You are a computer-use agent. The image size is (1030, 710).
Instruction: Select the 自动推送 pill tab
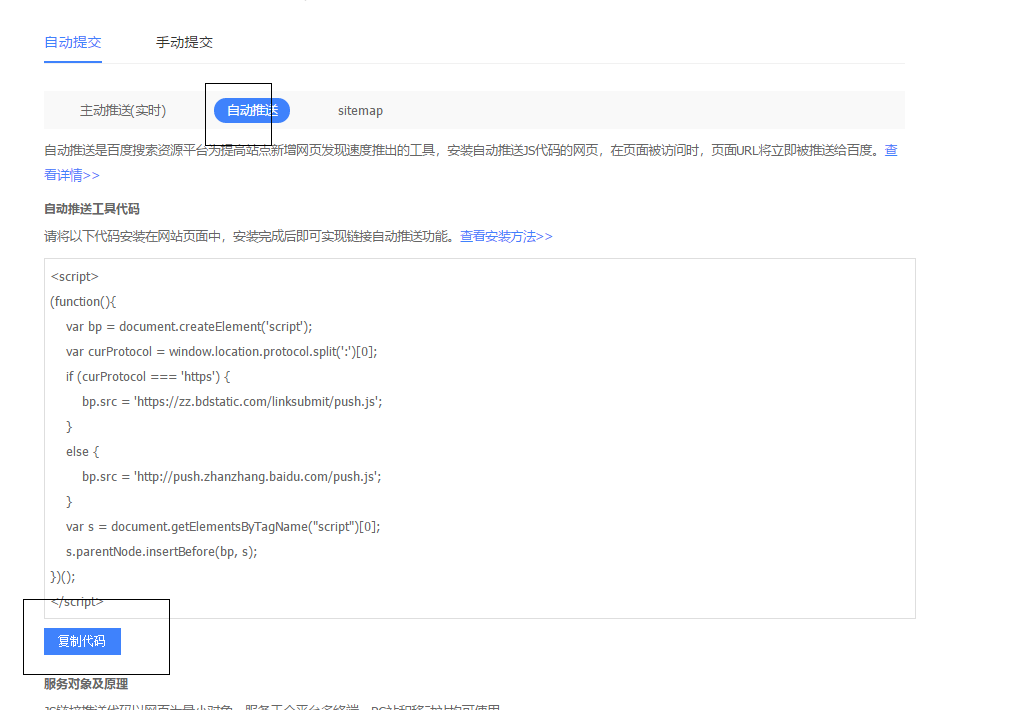(x=252, y=110)
